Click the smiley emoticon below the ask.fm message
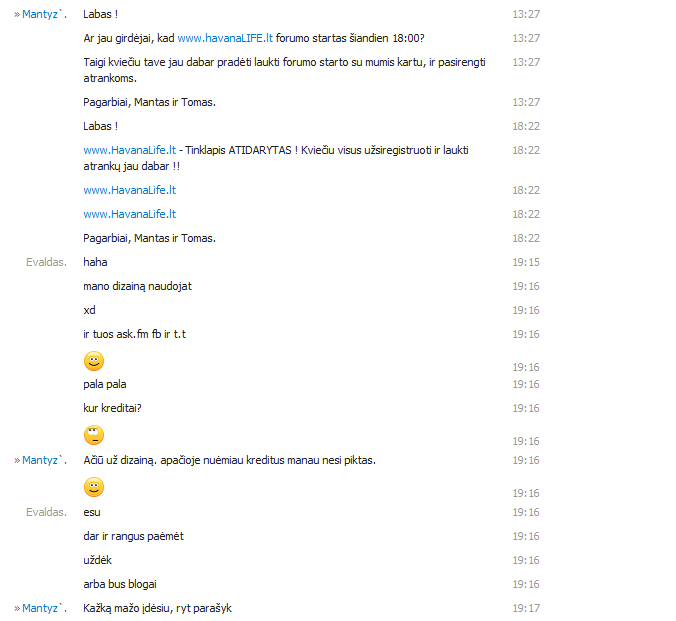Screen dimensions: 676x621 94,361
